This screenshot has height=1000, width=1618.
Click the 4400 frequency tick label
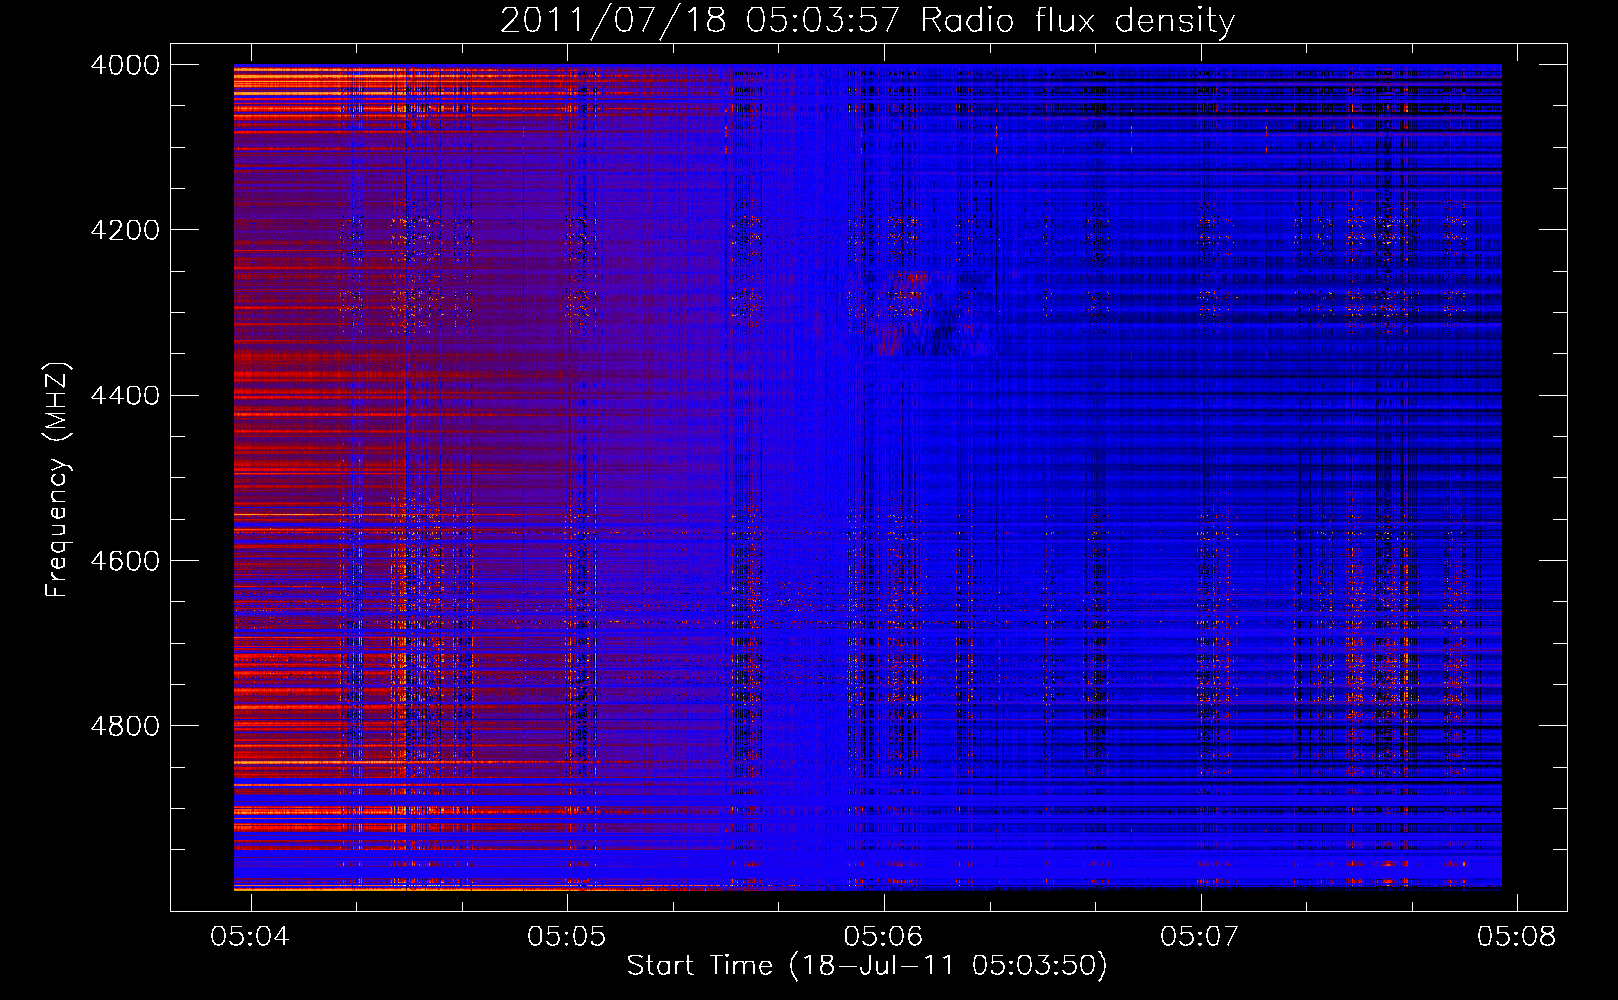(125, 396)
